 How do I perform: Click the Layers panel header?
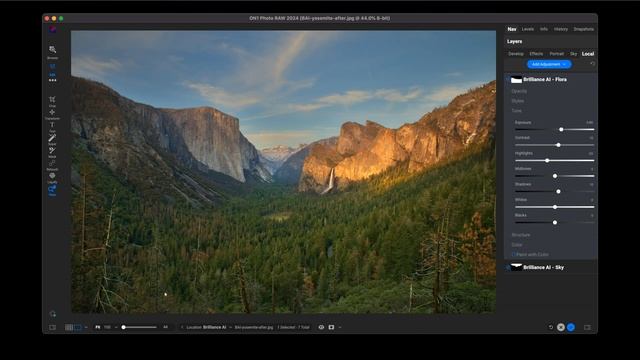551,42
